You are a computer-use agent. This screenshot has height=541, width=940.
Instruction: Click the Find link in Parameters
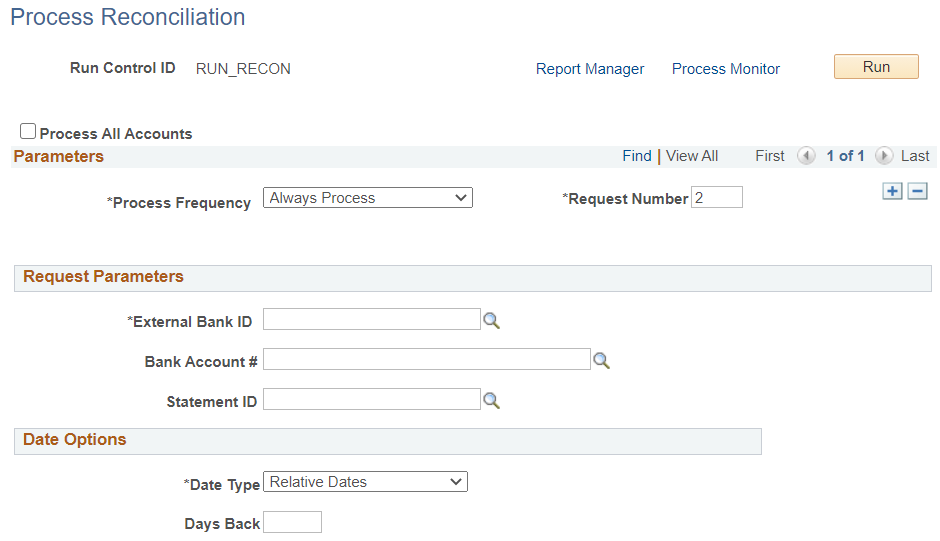[x=637, y=156]
